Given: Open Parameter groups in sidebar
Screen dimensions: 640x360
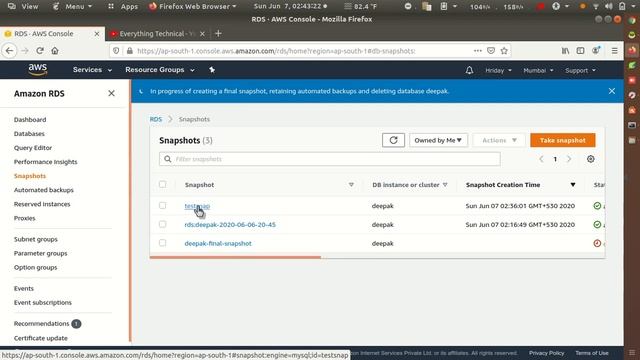Looking at the screenshot, I should click(40, 253).
